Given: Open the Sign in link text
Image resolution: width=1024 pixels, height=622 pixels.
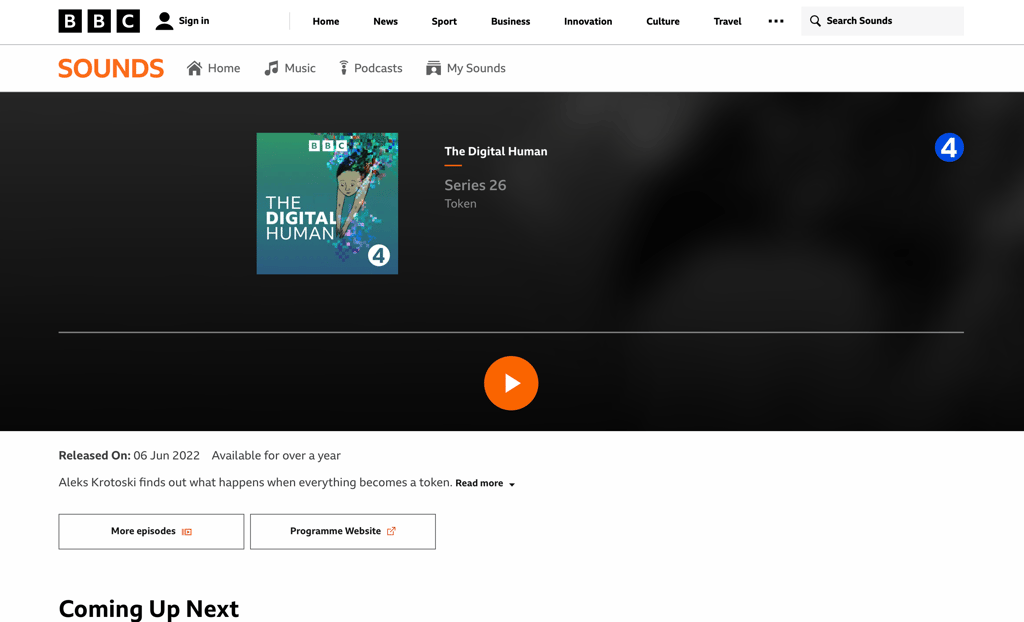Looking at the screenshot, I should pos(194,21).
